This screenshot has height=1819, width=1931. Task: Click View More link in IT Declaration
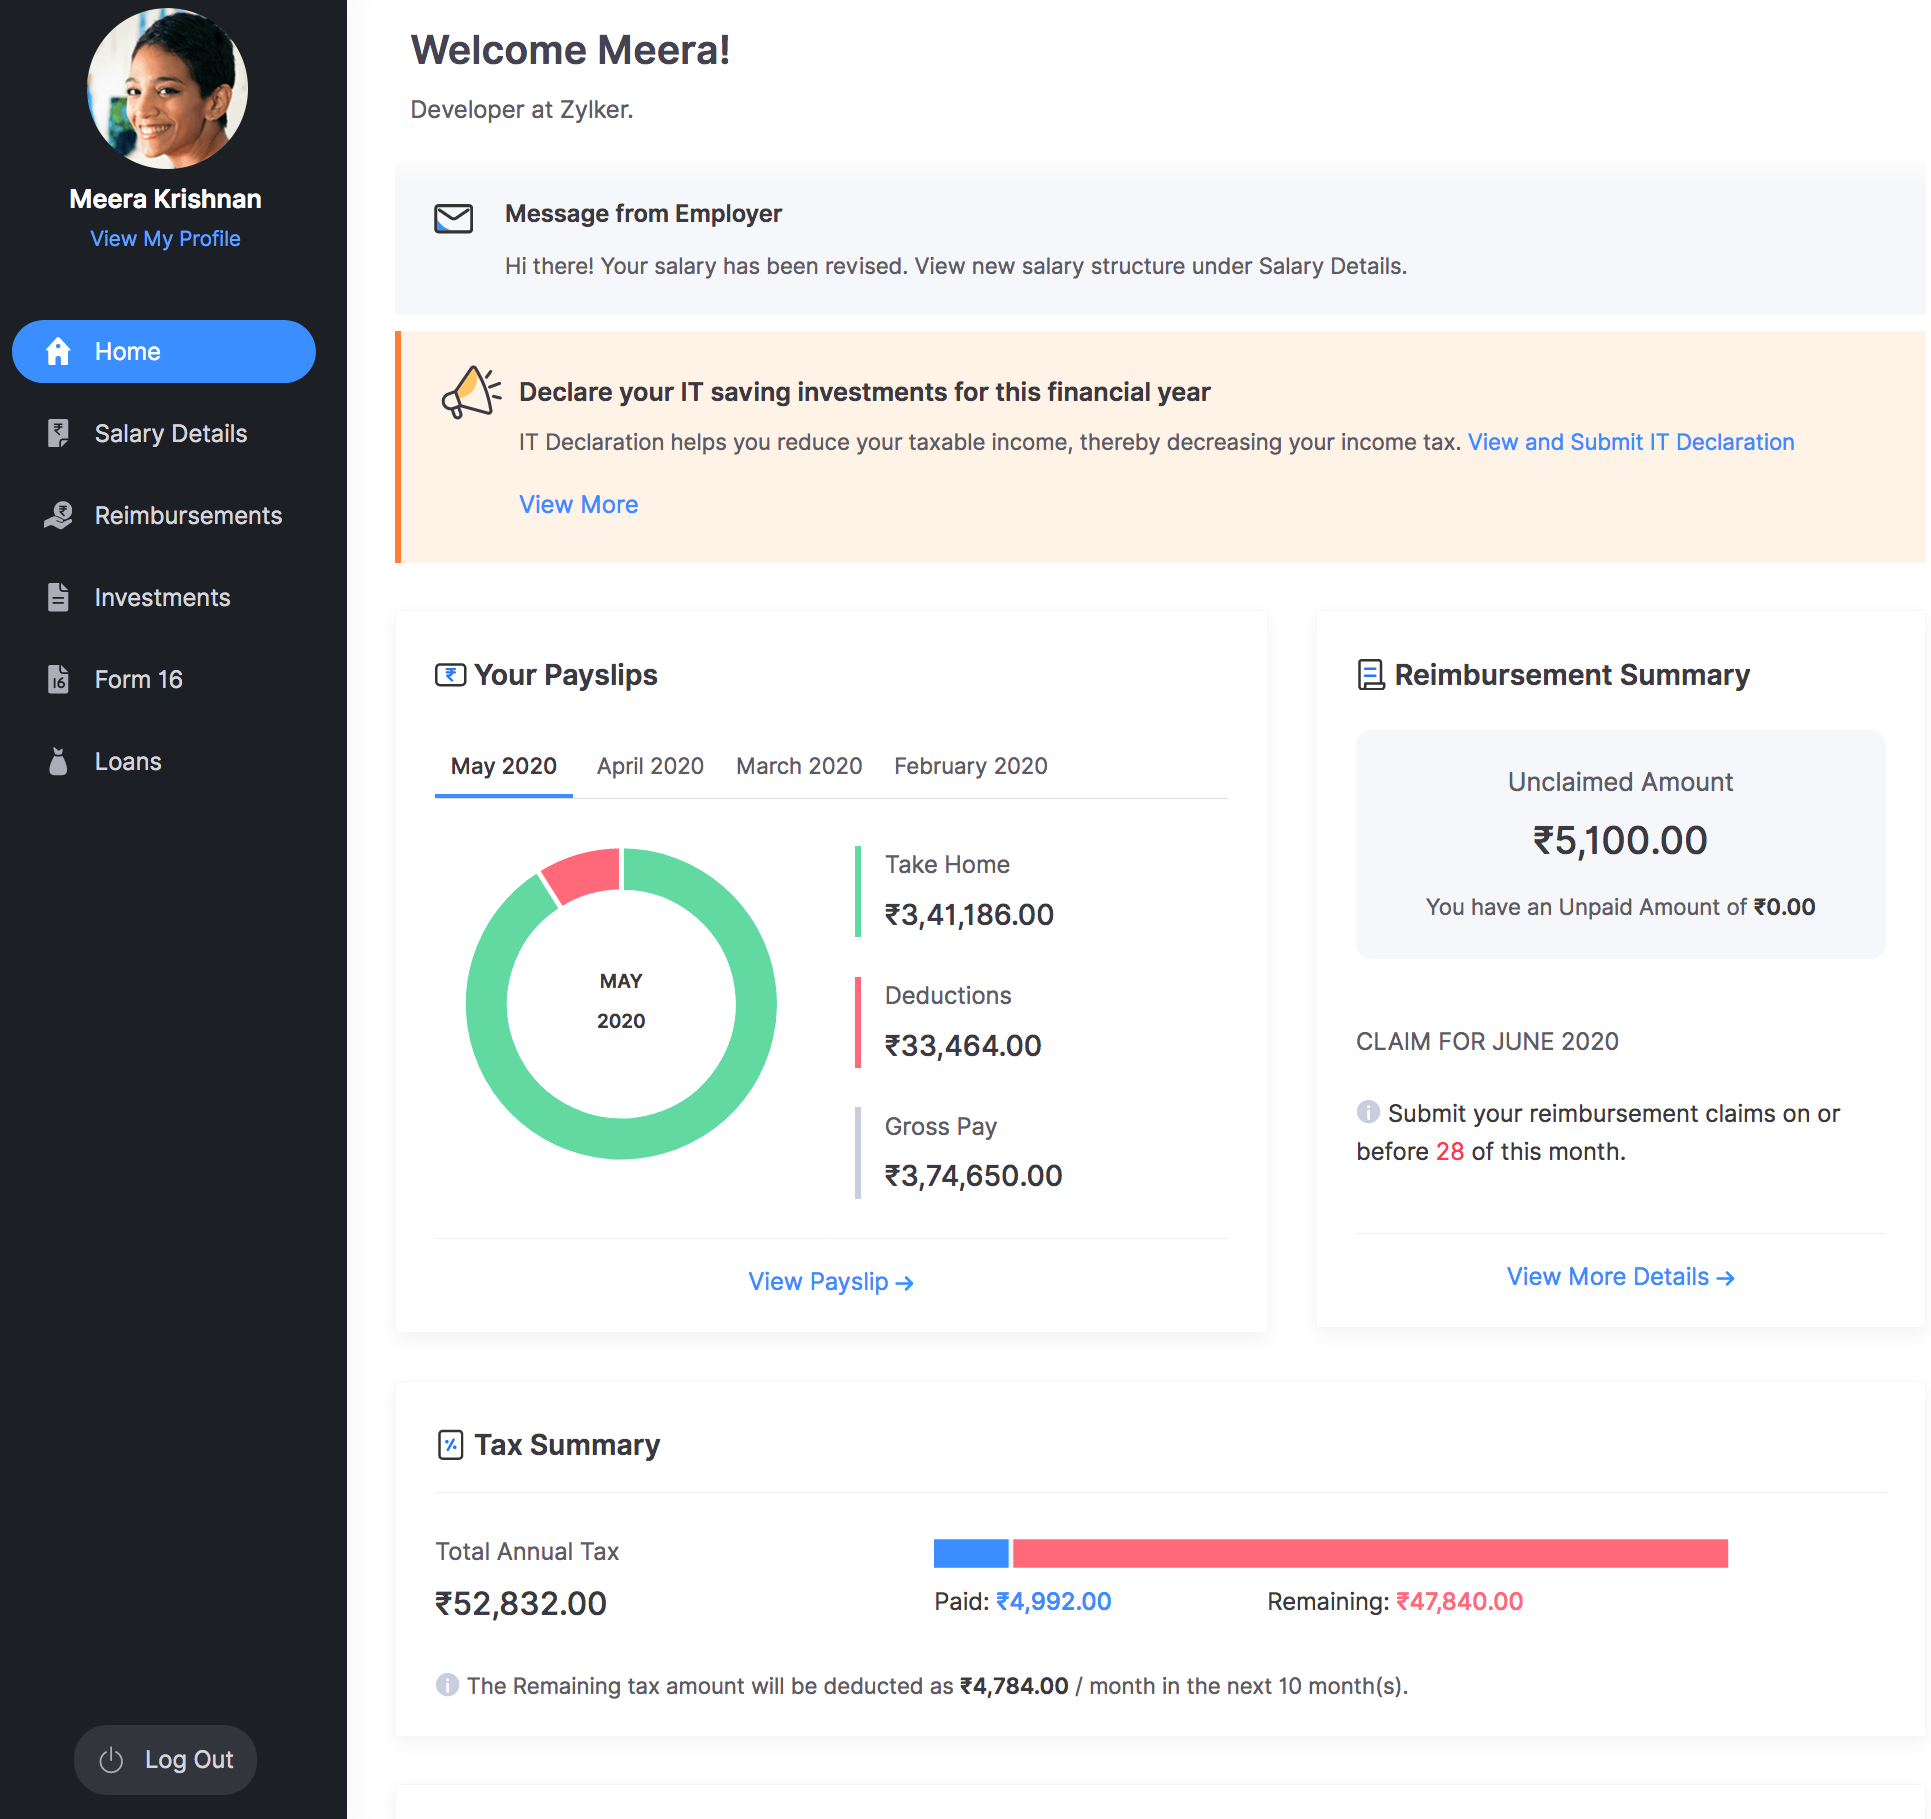[x=578, y=503]
